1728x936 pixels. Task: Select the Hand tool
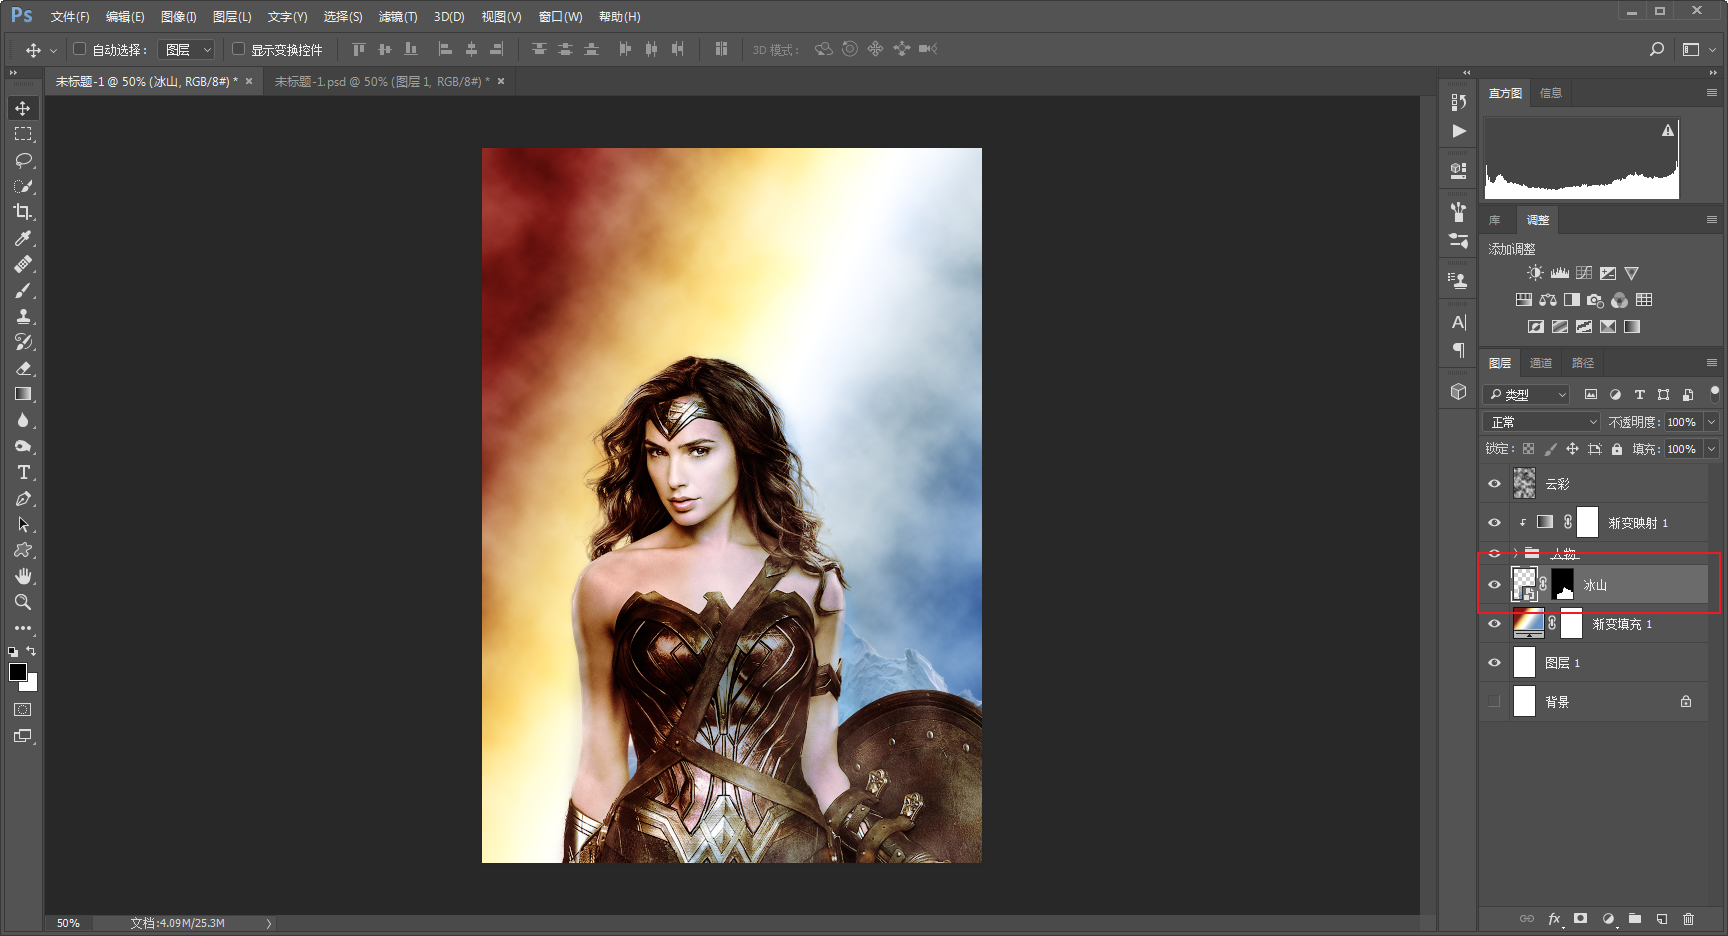(23, 576)
